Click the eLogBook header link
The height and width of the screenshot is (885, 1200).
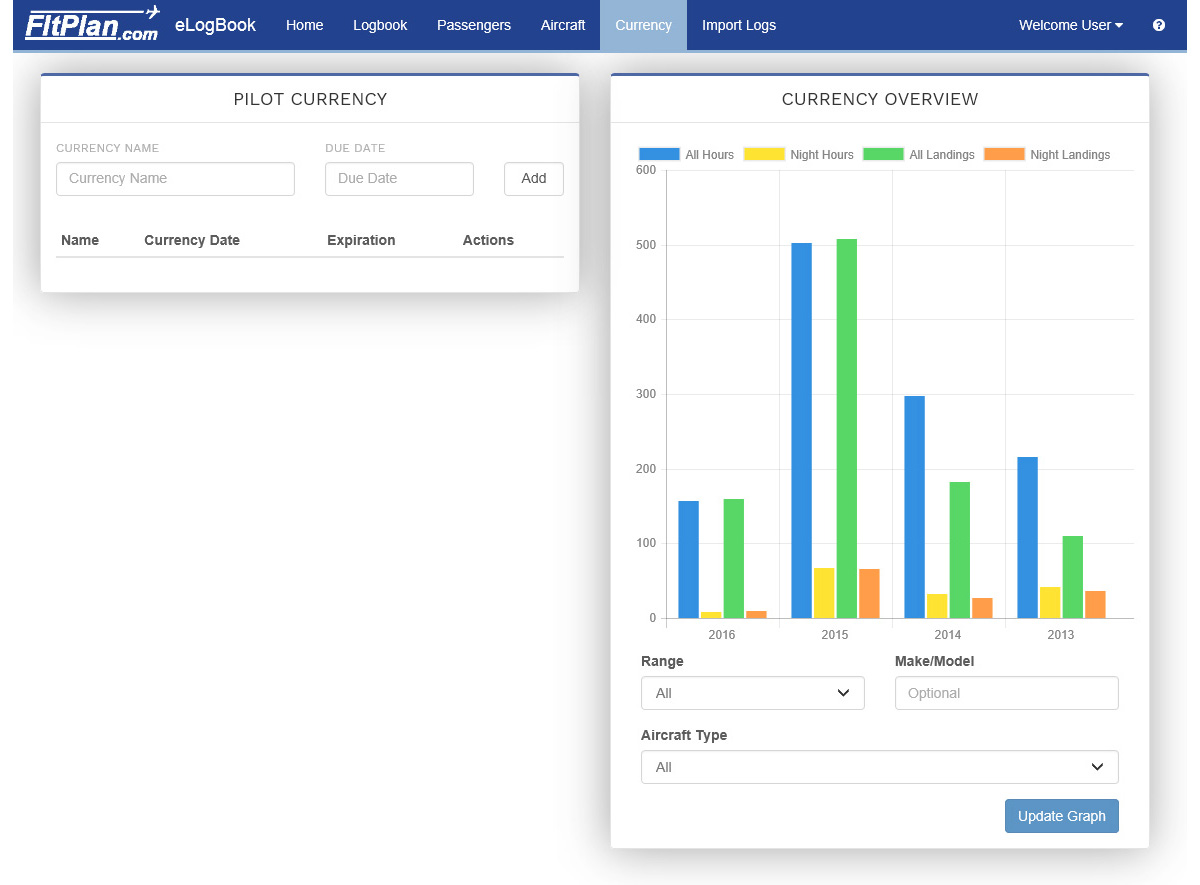pyautogui.click(x=215, y=24)
